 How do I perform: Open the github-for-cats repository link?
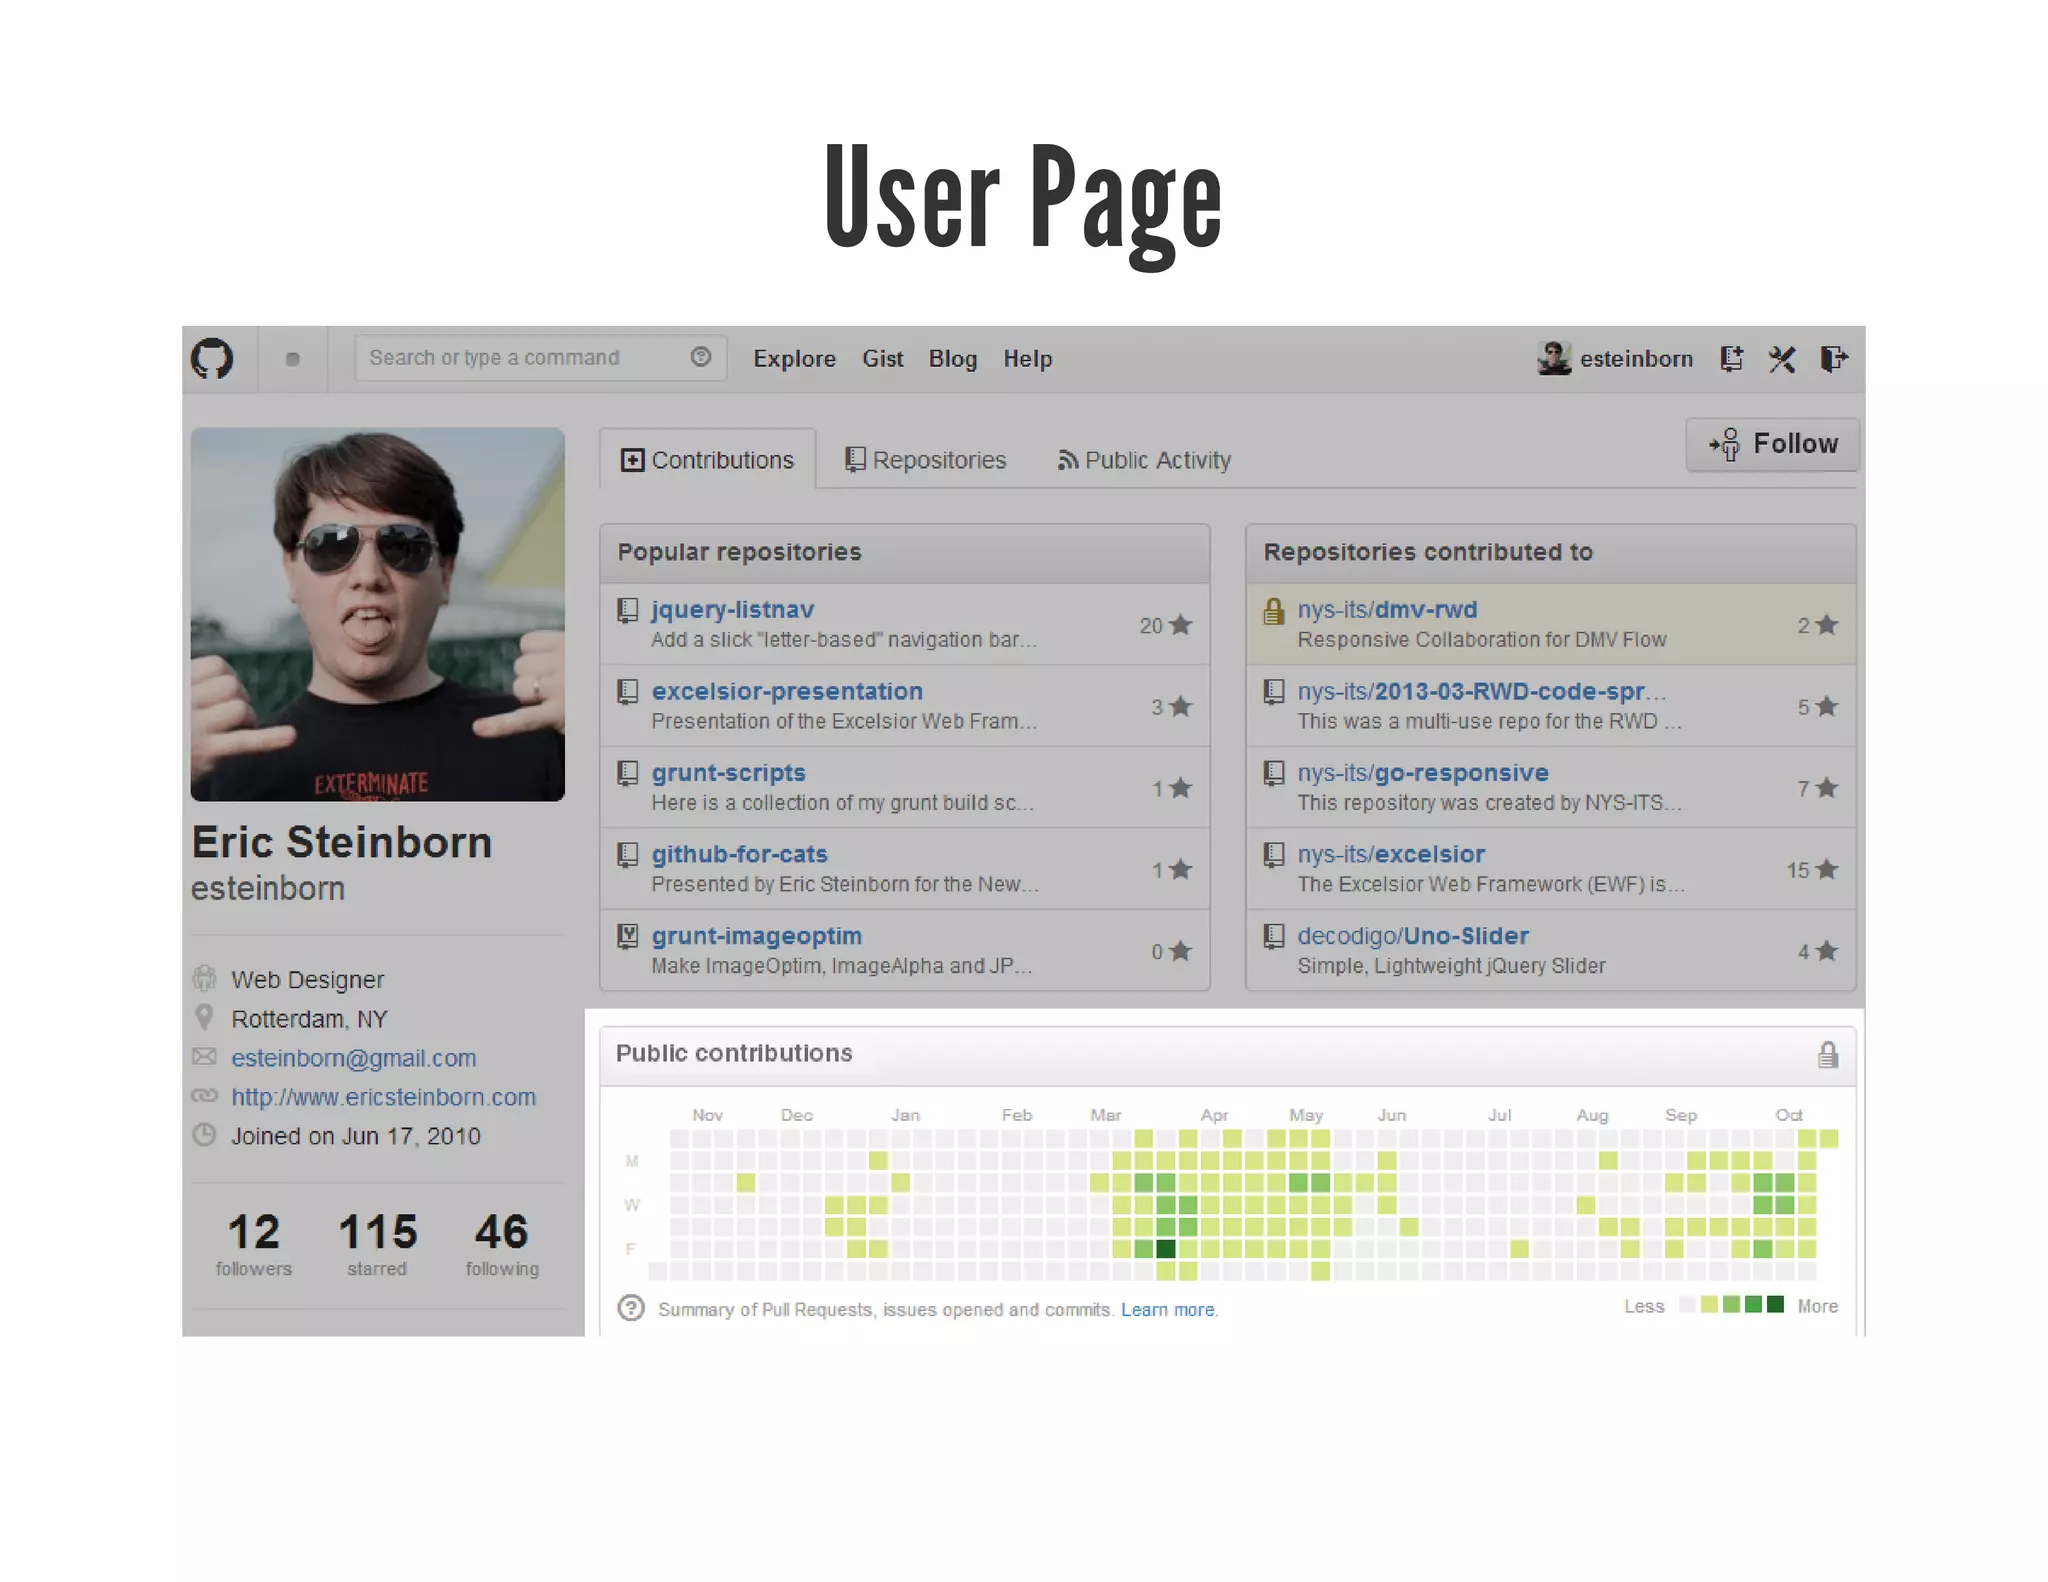pyautogui.click(x=739, y=854)
